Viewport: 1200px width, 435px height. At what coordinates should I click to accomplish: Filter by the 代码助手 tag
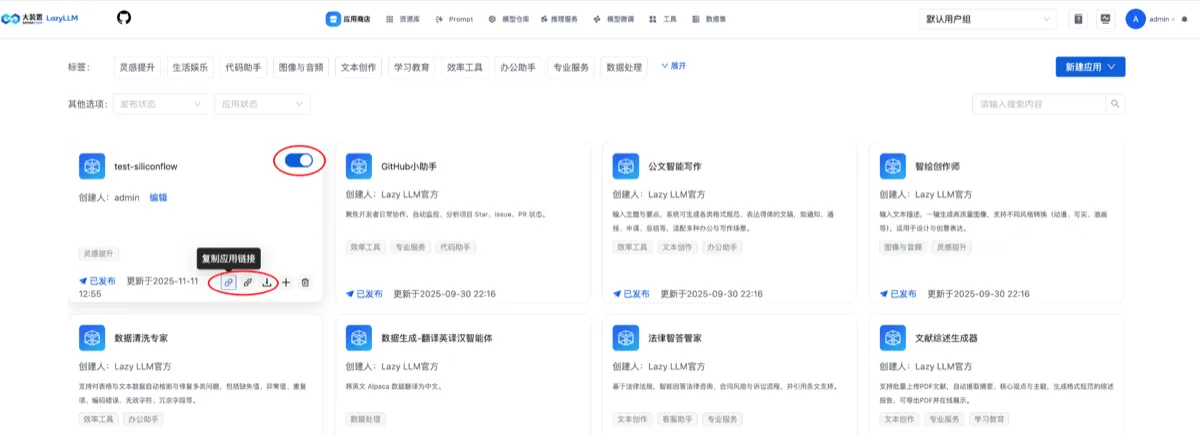click(244, 67)
